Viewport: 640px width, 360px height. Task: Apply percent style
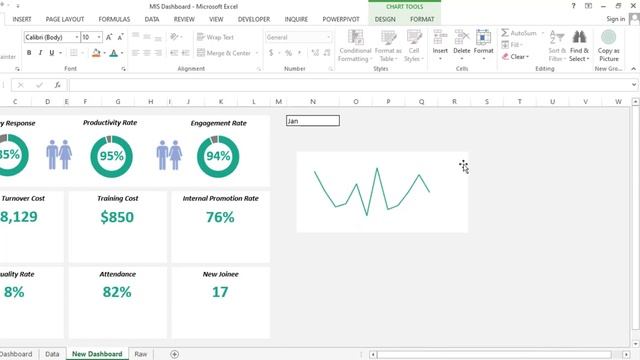pos(288,53)
